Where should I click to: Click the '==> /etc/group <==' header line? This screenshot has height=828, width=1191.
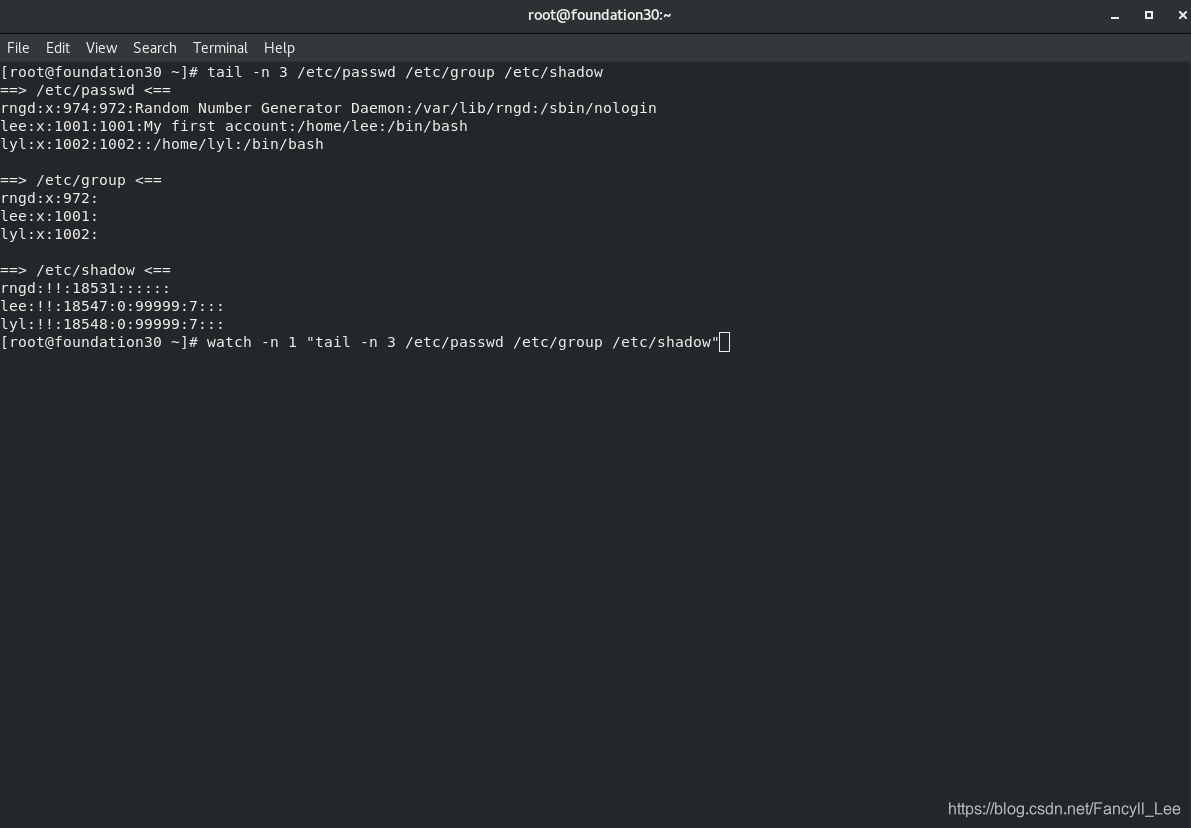point(81,180)
